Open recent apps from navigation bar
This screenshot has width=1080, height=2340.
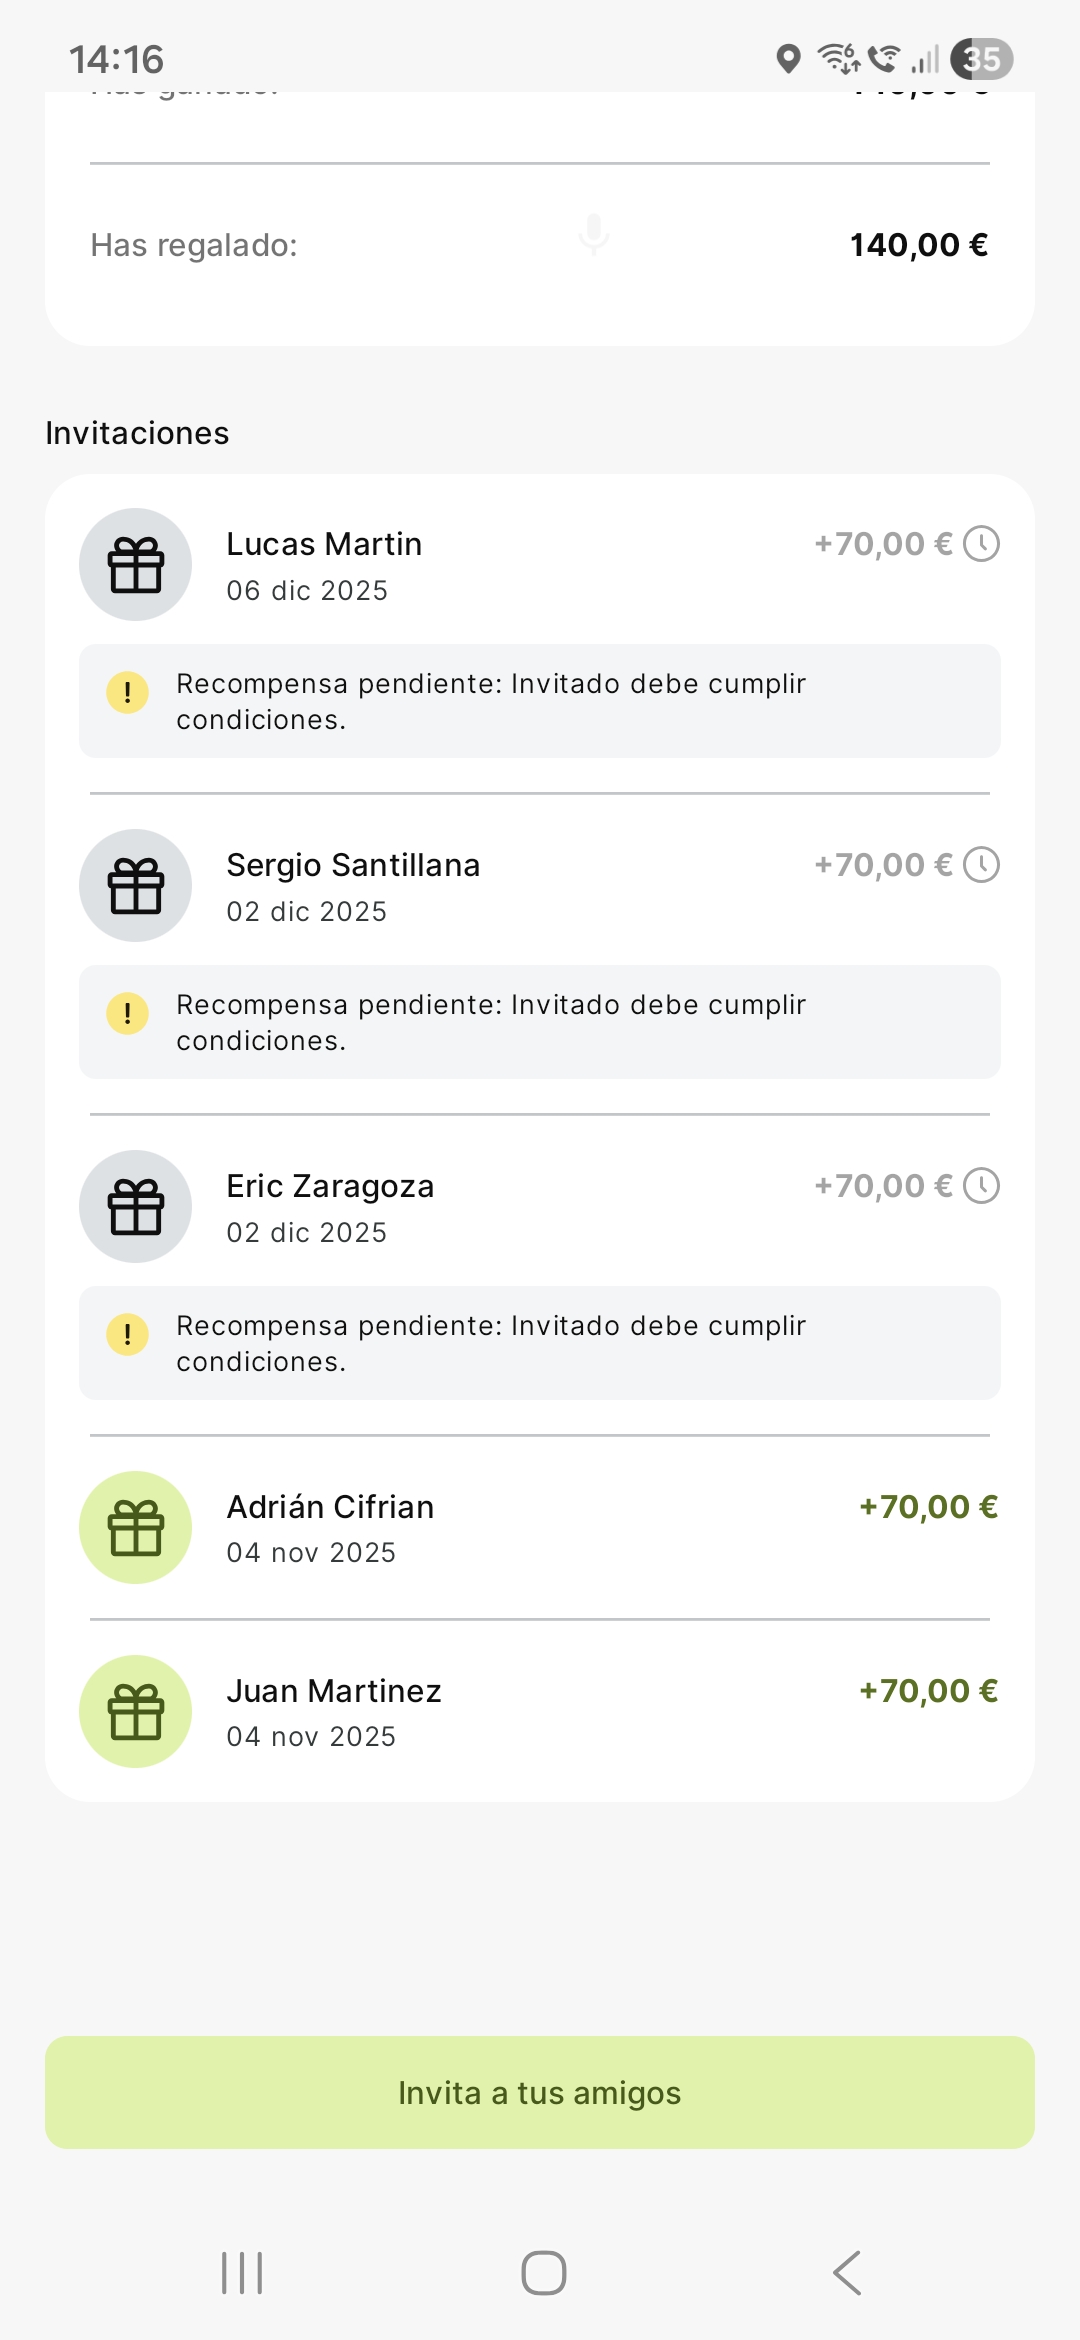pos(242,2273)
